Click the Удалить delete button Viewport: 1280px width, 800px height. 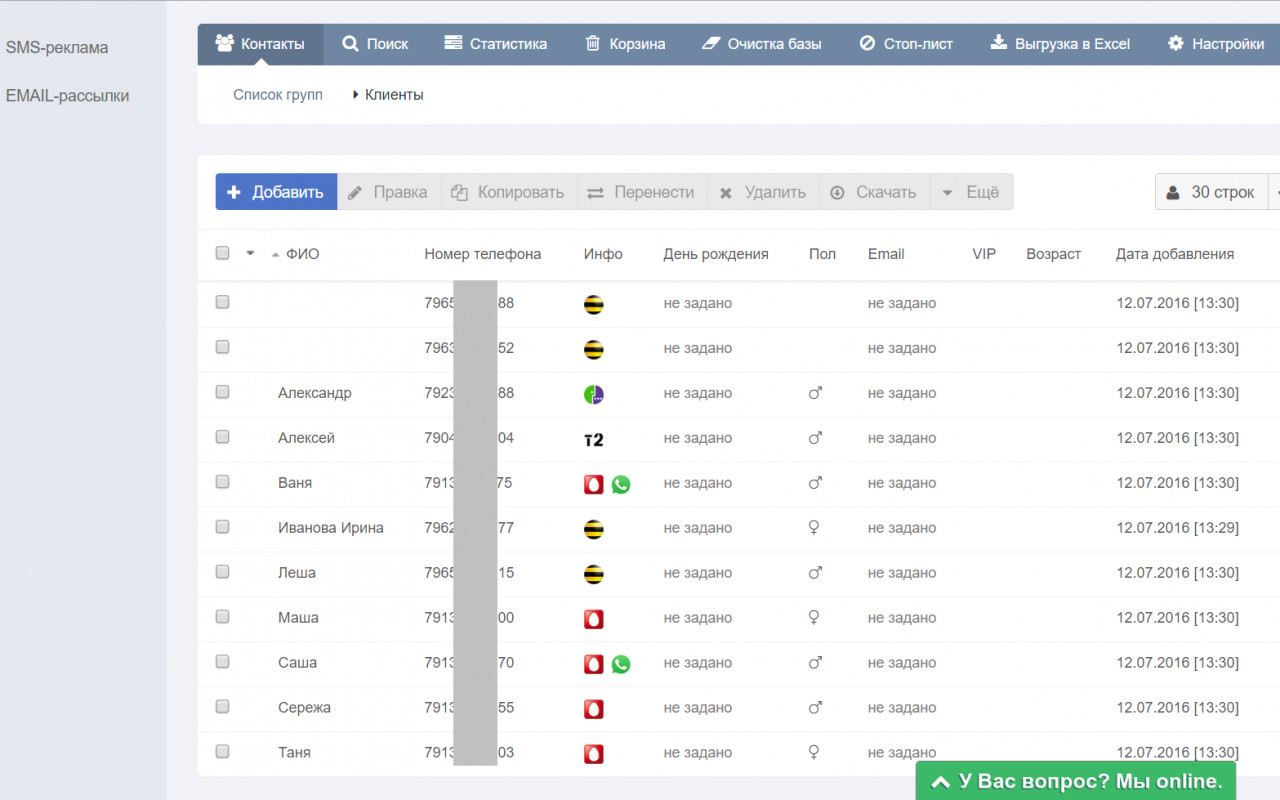[x=763, y=192]
